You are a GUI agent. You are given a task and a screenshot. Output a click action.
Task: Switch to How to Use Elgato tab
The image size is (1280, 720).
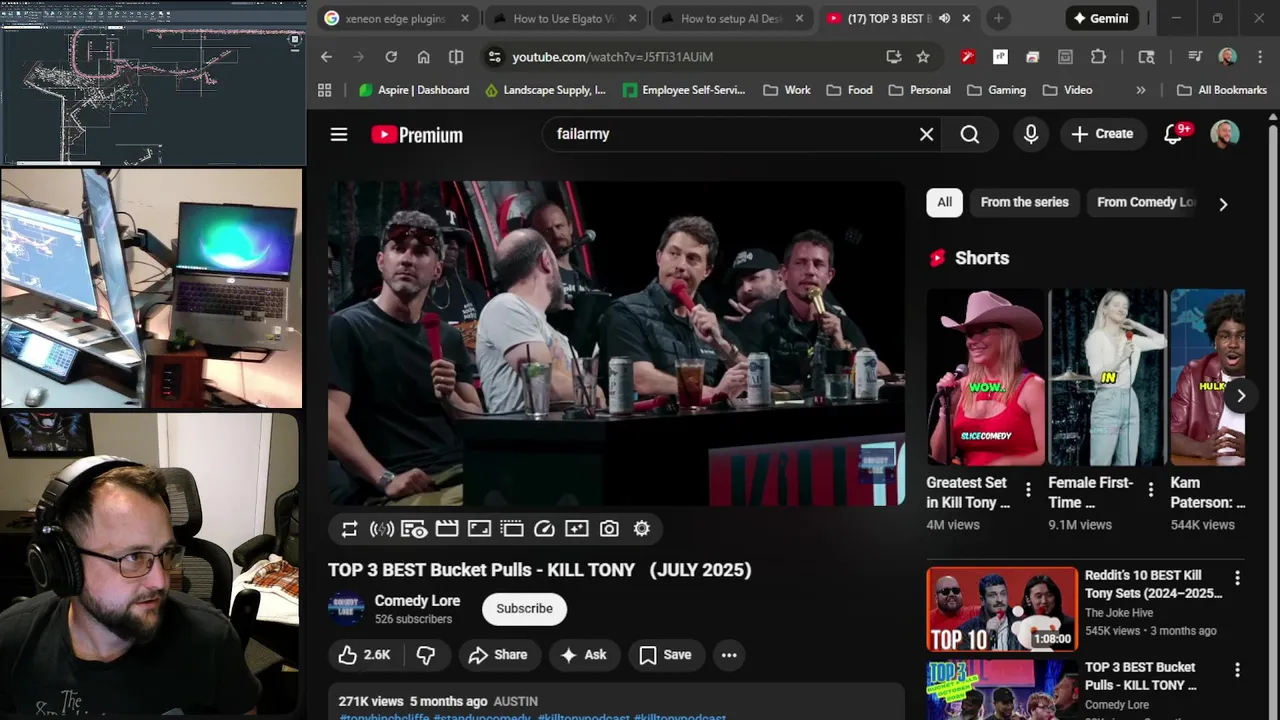click(566, 18)
